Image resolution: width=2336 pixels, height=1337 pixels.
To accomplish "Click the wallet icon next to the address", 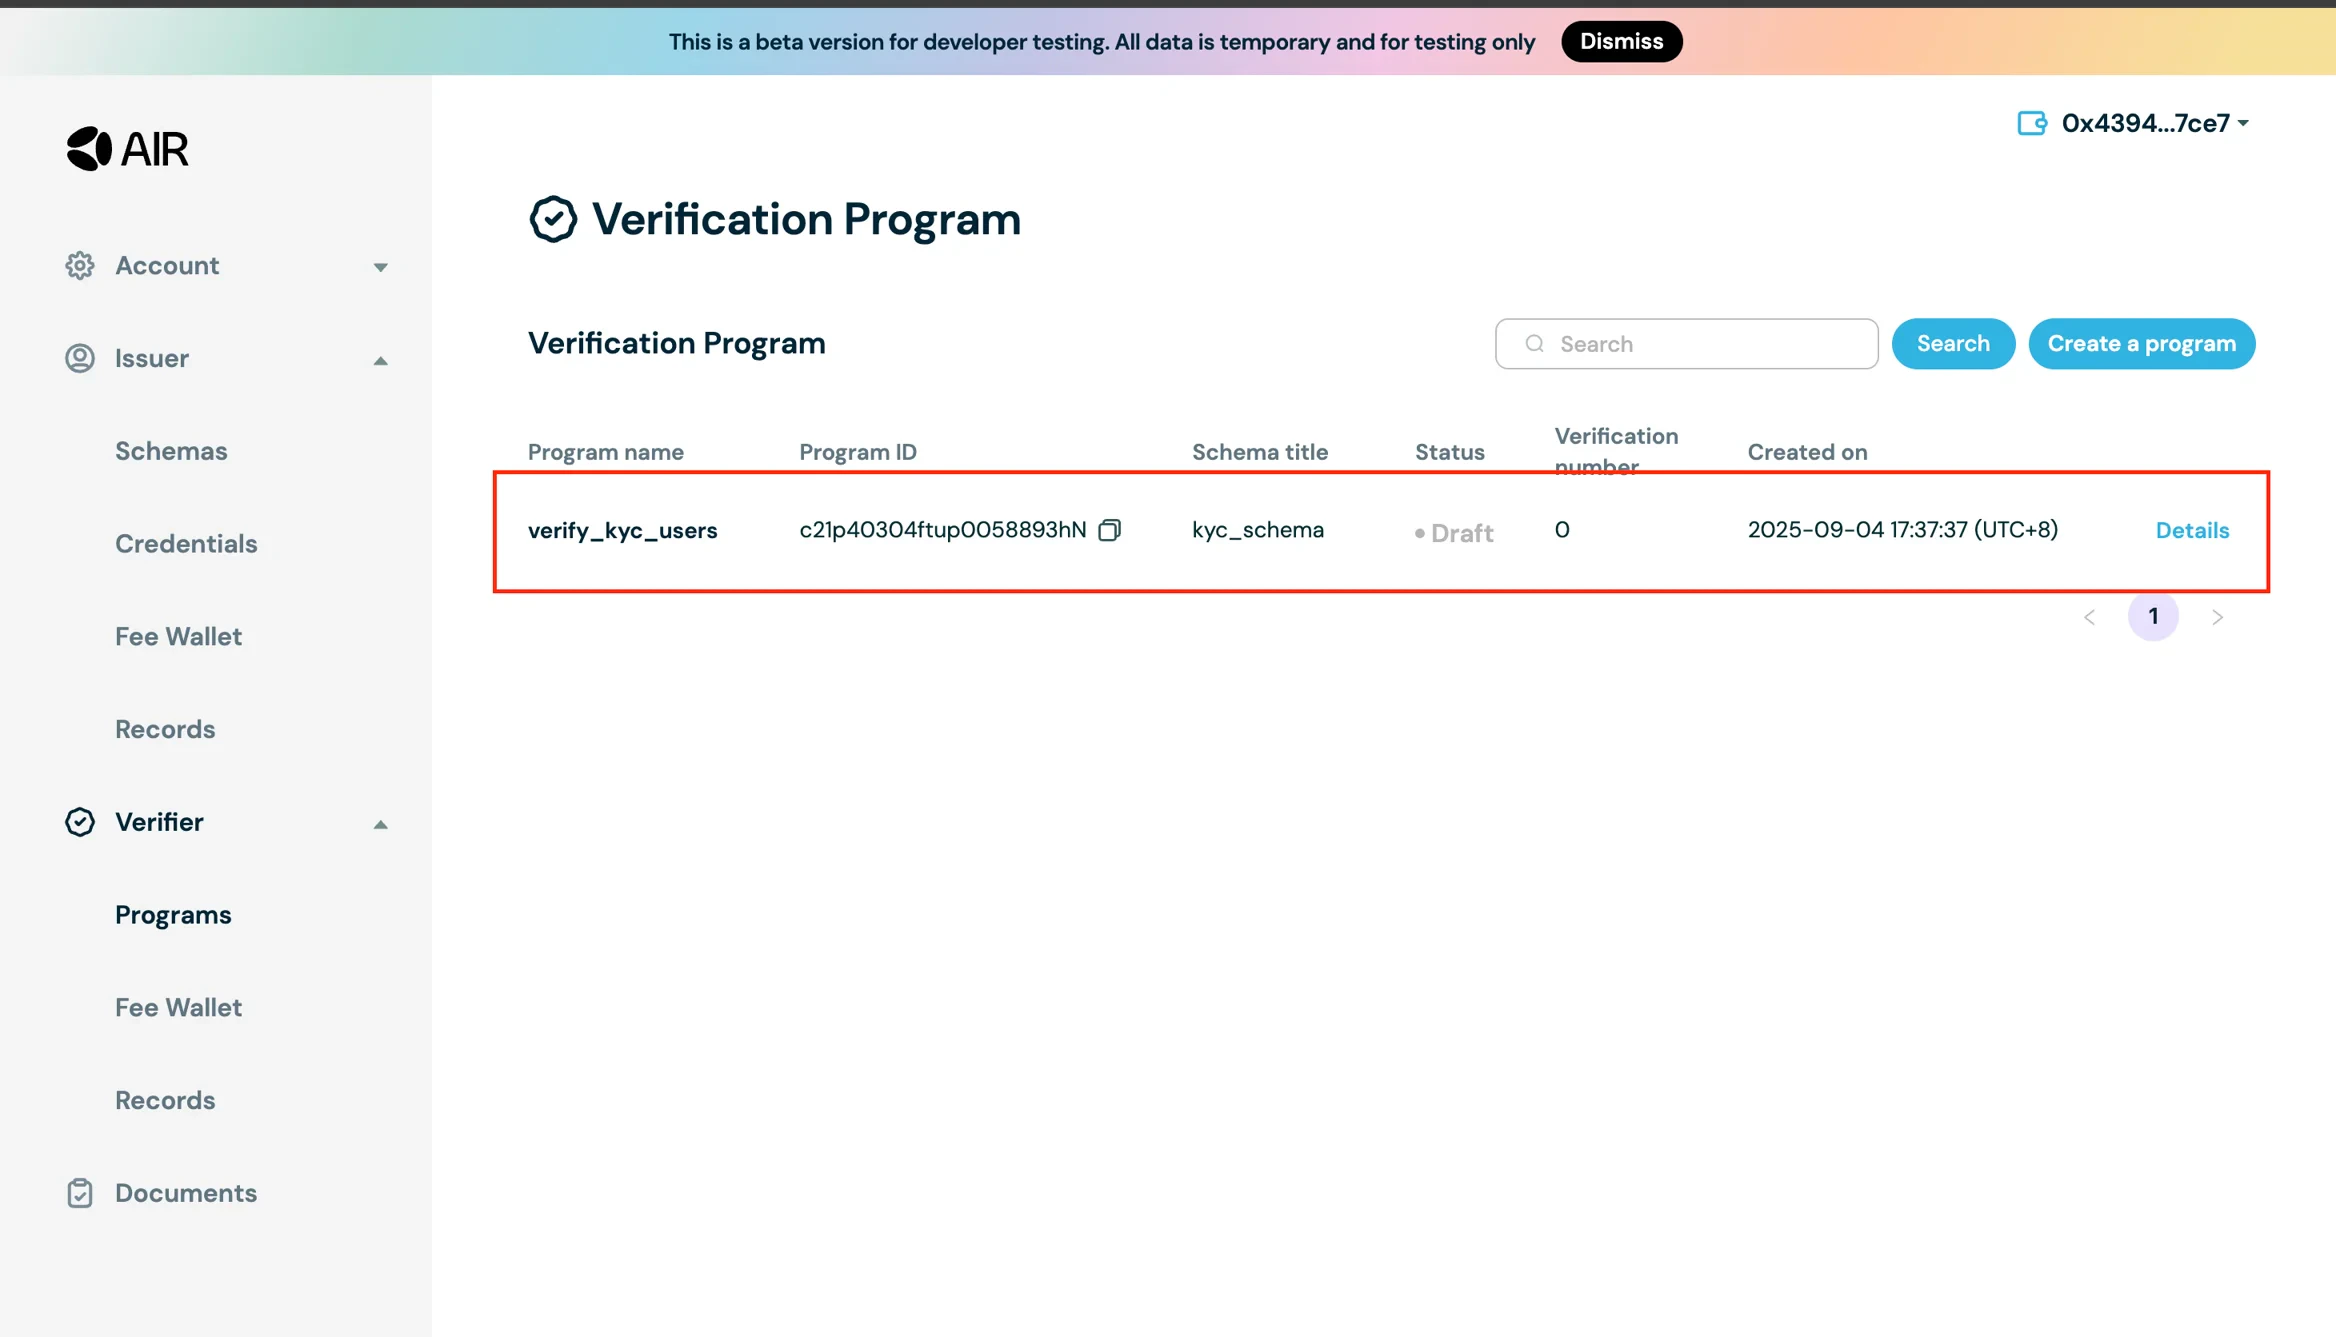I will [x=2030, y=122].
